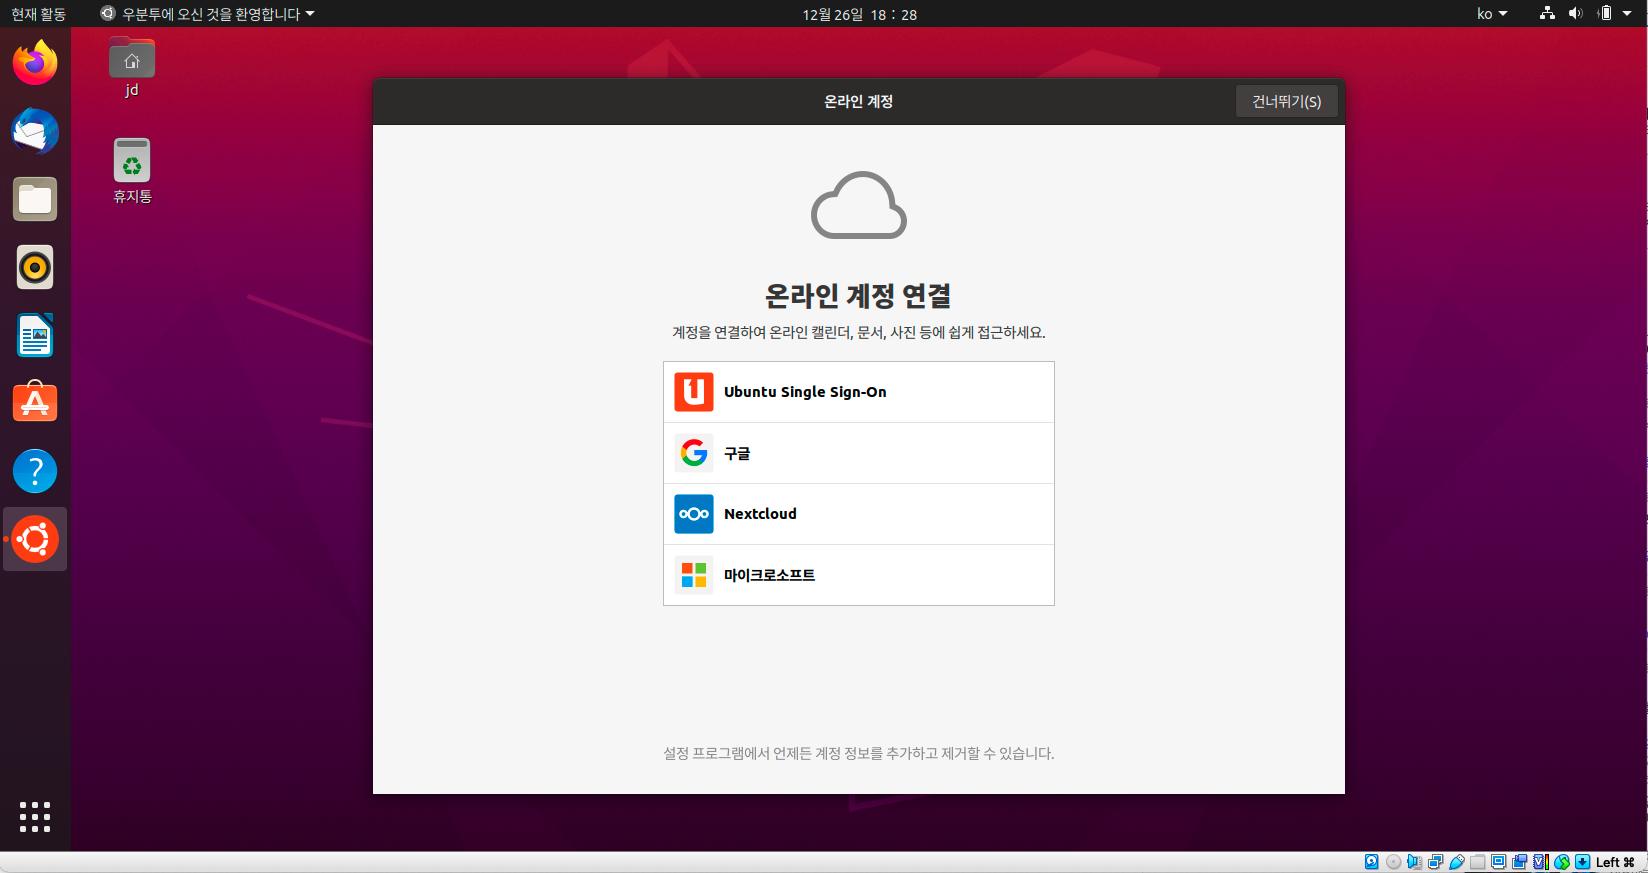The height and width of the screenshot is (873, 1648).
Task: Click VirtualBox mouse integration status icon
Action: [1562, 861]
